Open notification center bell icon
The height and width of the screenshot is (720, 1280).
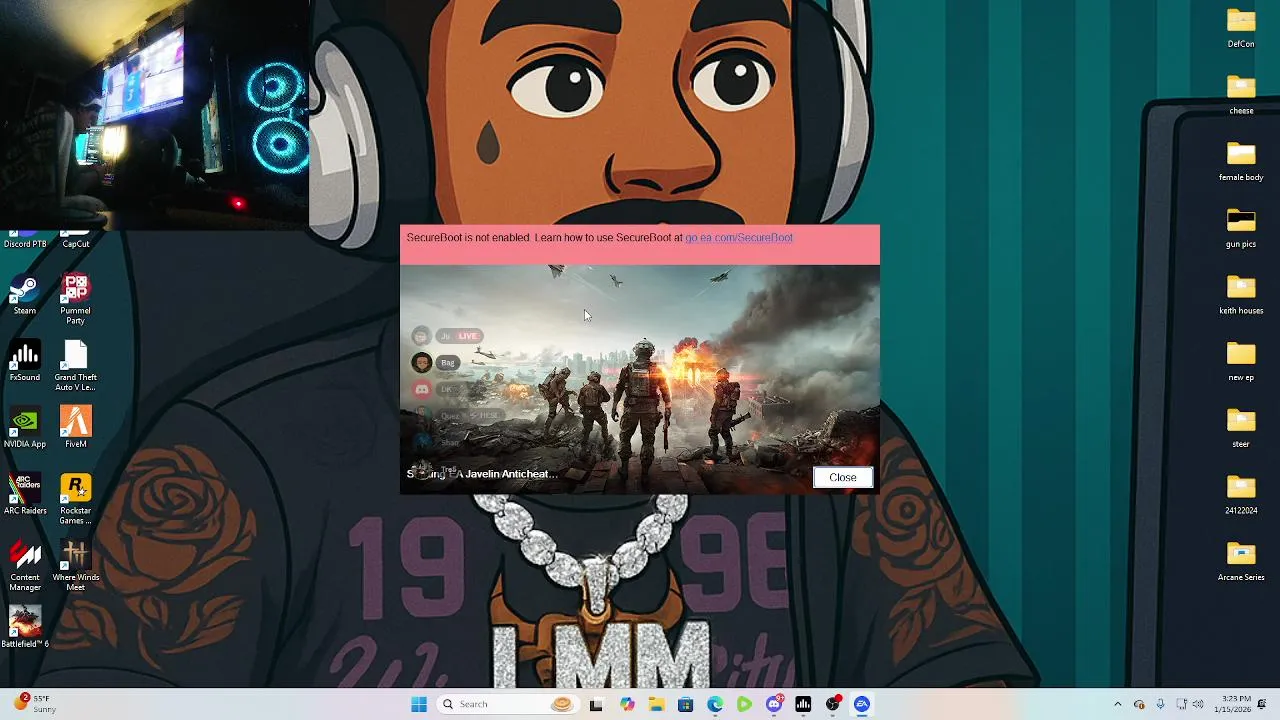(x=1262, y=704)
